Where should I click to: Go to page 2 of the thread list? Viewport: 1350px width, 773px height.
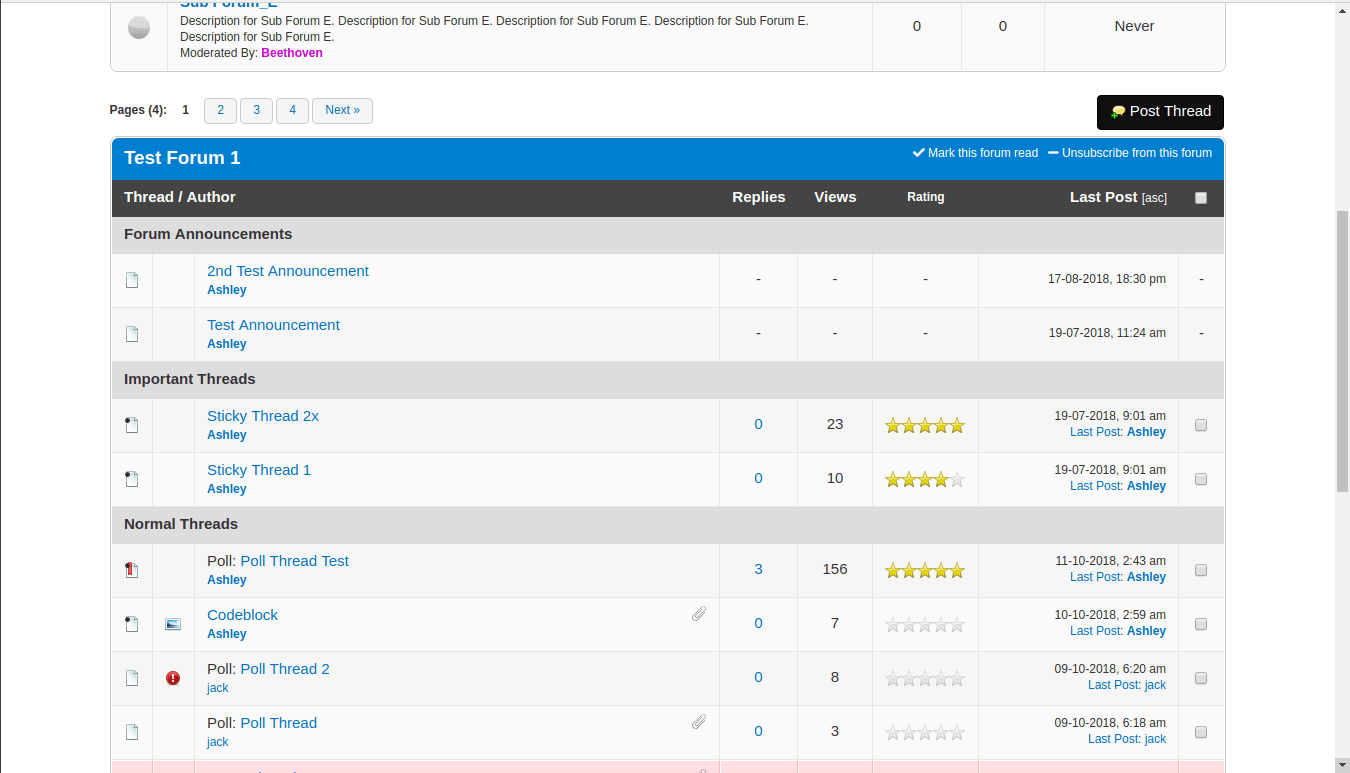[220, 110]
